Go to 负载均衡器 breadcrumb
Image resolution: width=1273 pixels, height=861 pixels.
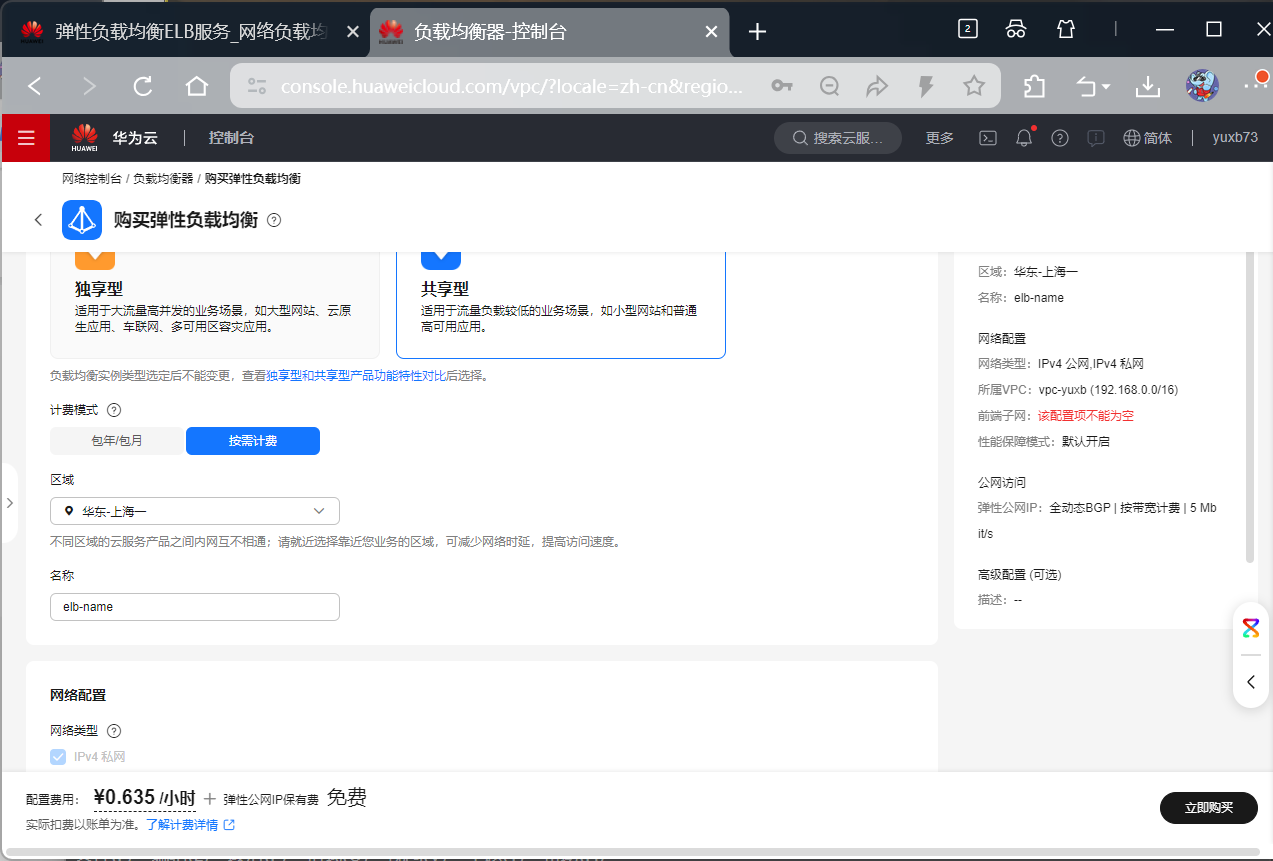point(163,178)
